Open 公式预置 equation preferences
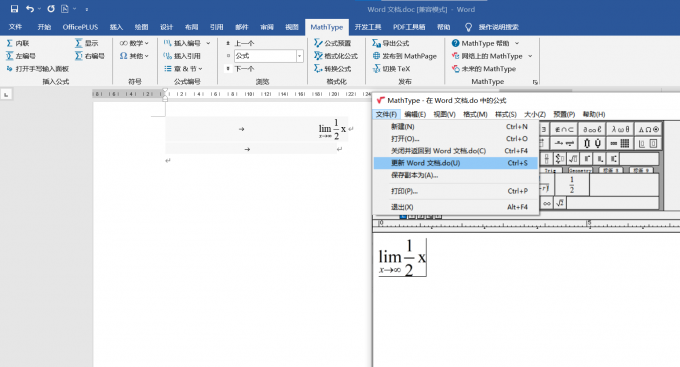Viewport: 680px width, 367px height. 333,43
